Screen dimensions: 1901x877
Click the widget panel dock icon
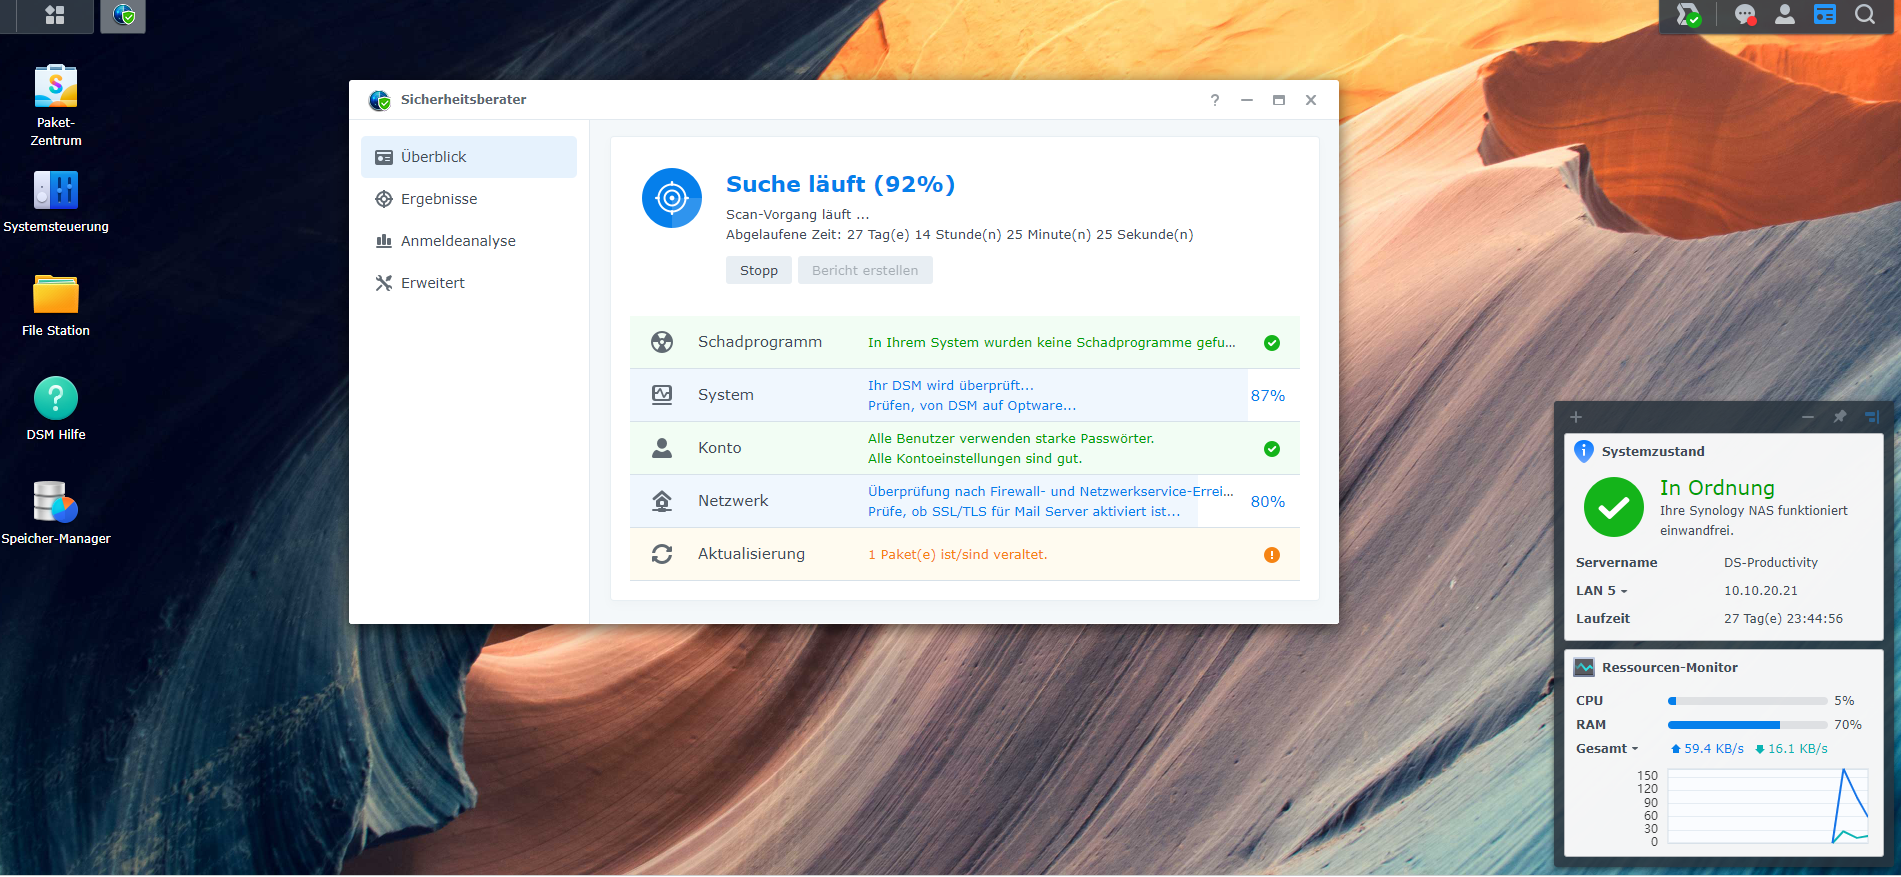pos(1872,417)
